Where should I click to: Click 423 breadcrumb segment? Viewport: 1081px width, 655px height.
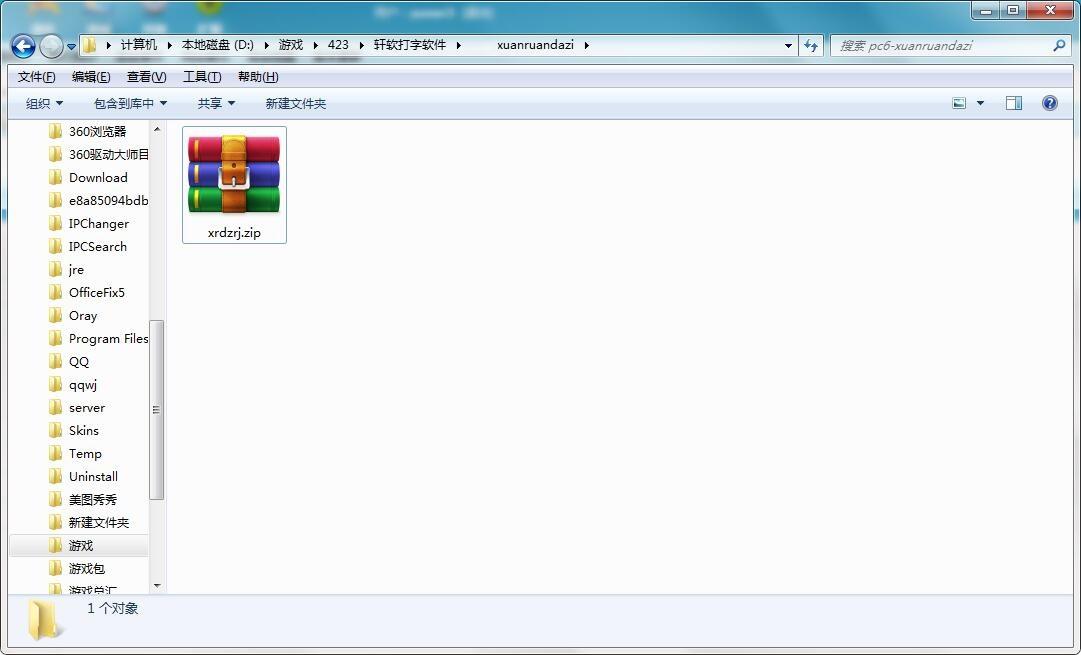coord(338,45)
